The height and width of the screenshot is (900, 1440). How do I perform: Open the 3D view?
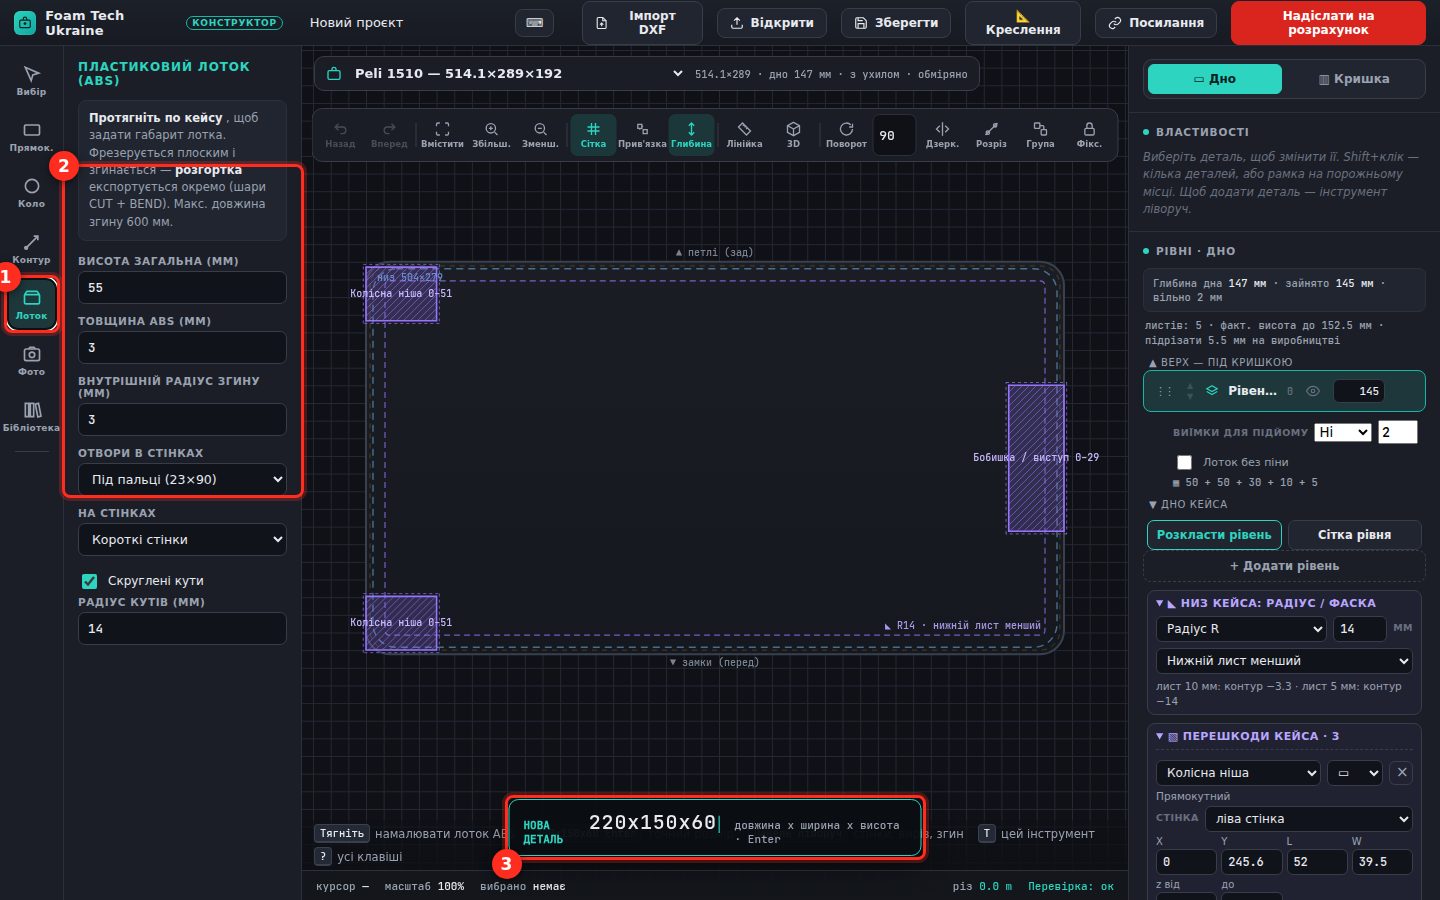click(793, 135)
